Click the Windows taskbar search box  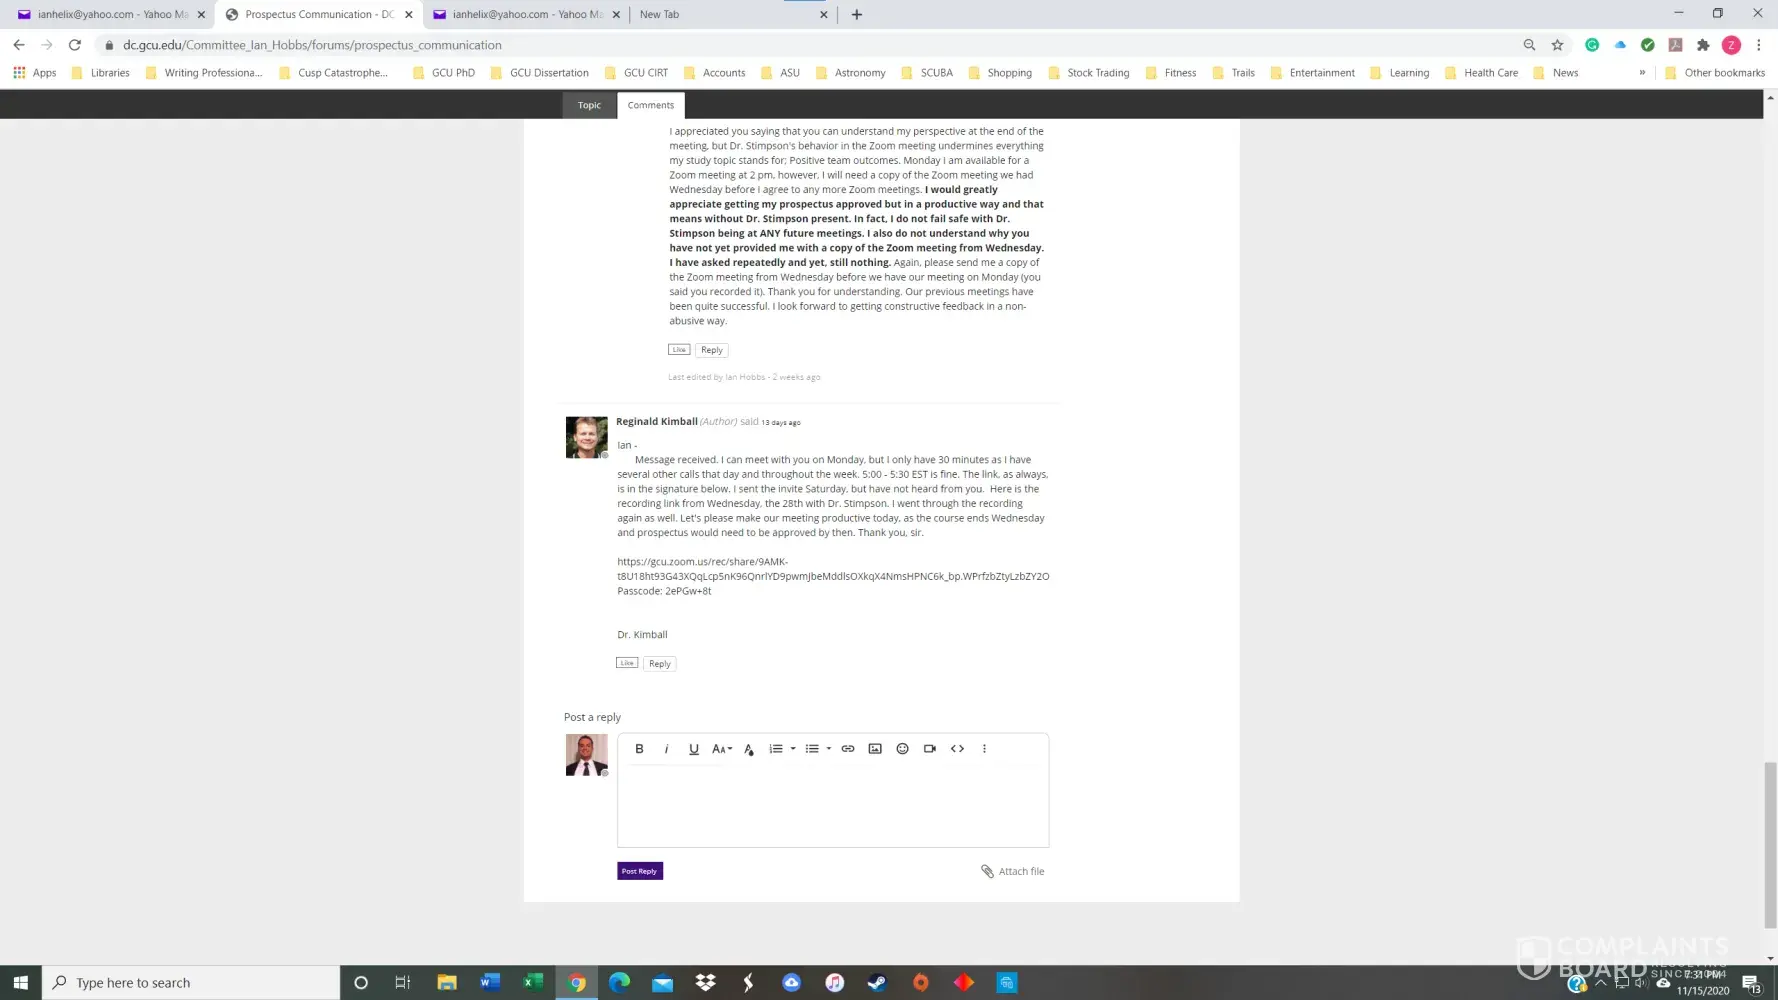(x=191, y=983)
